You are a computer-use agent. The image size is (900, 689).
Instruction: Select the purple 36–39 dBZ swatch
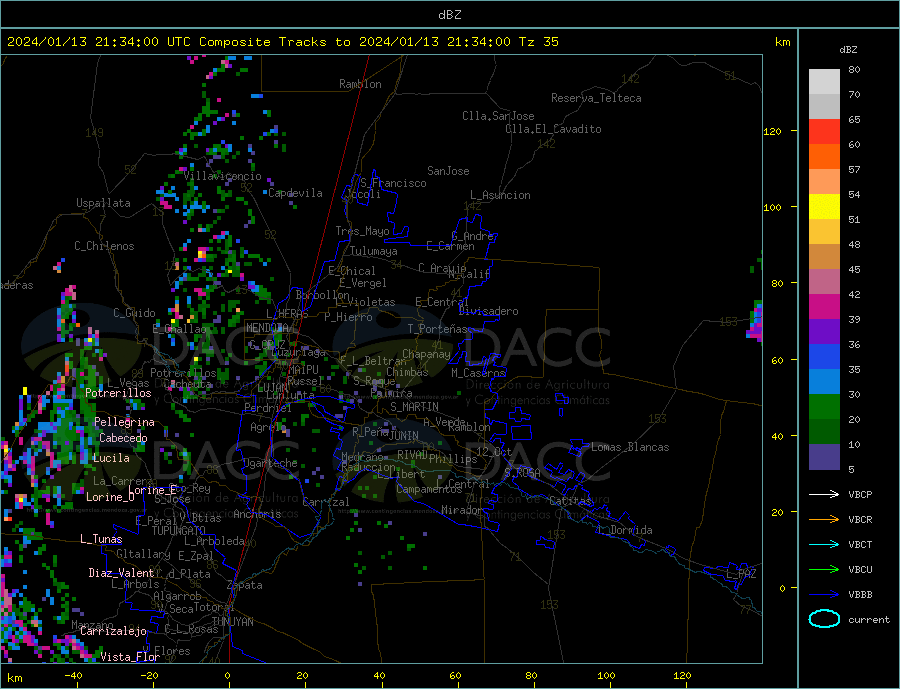click(824, 332)
